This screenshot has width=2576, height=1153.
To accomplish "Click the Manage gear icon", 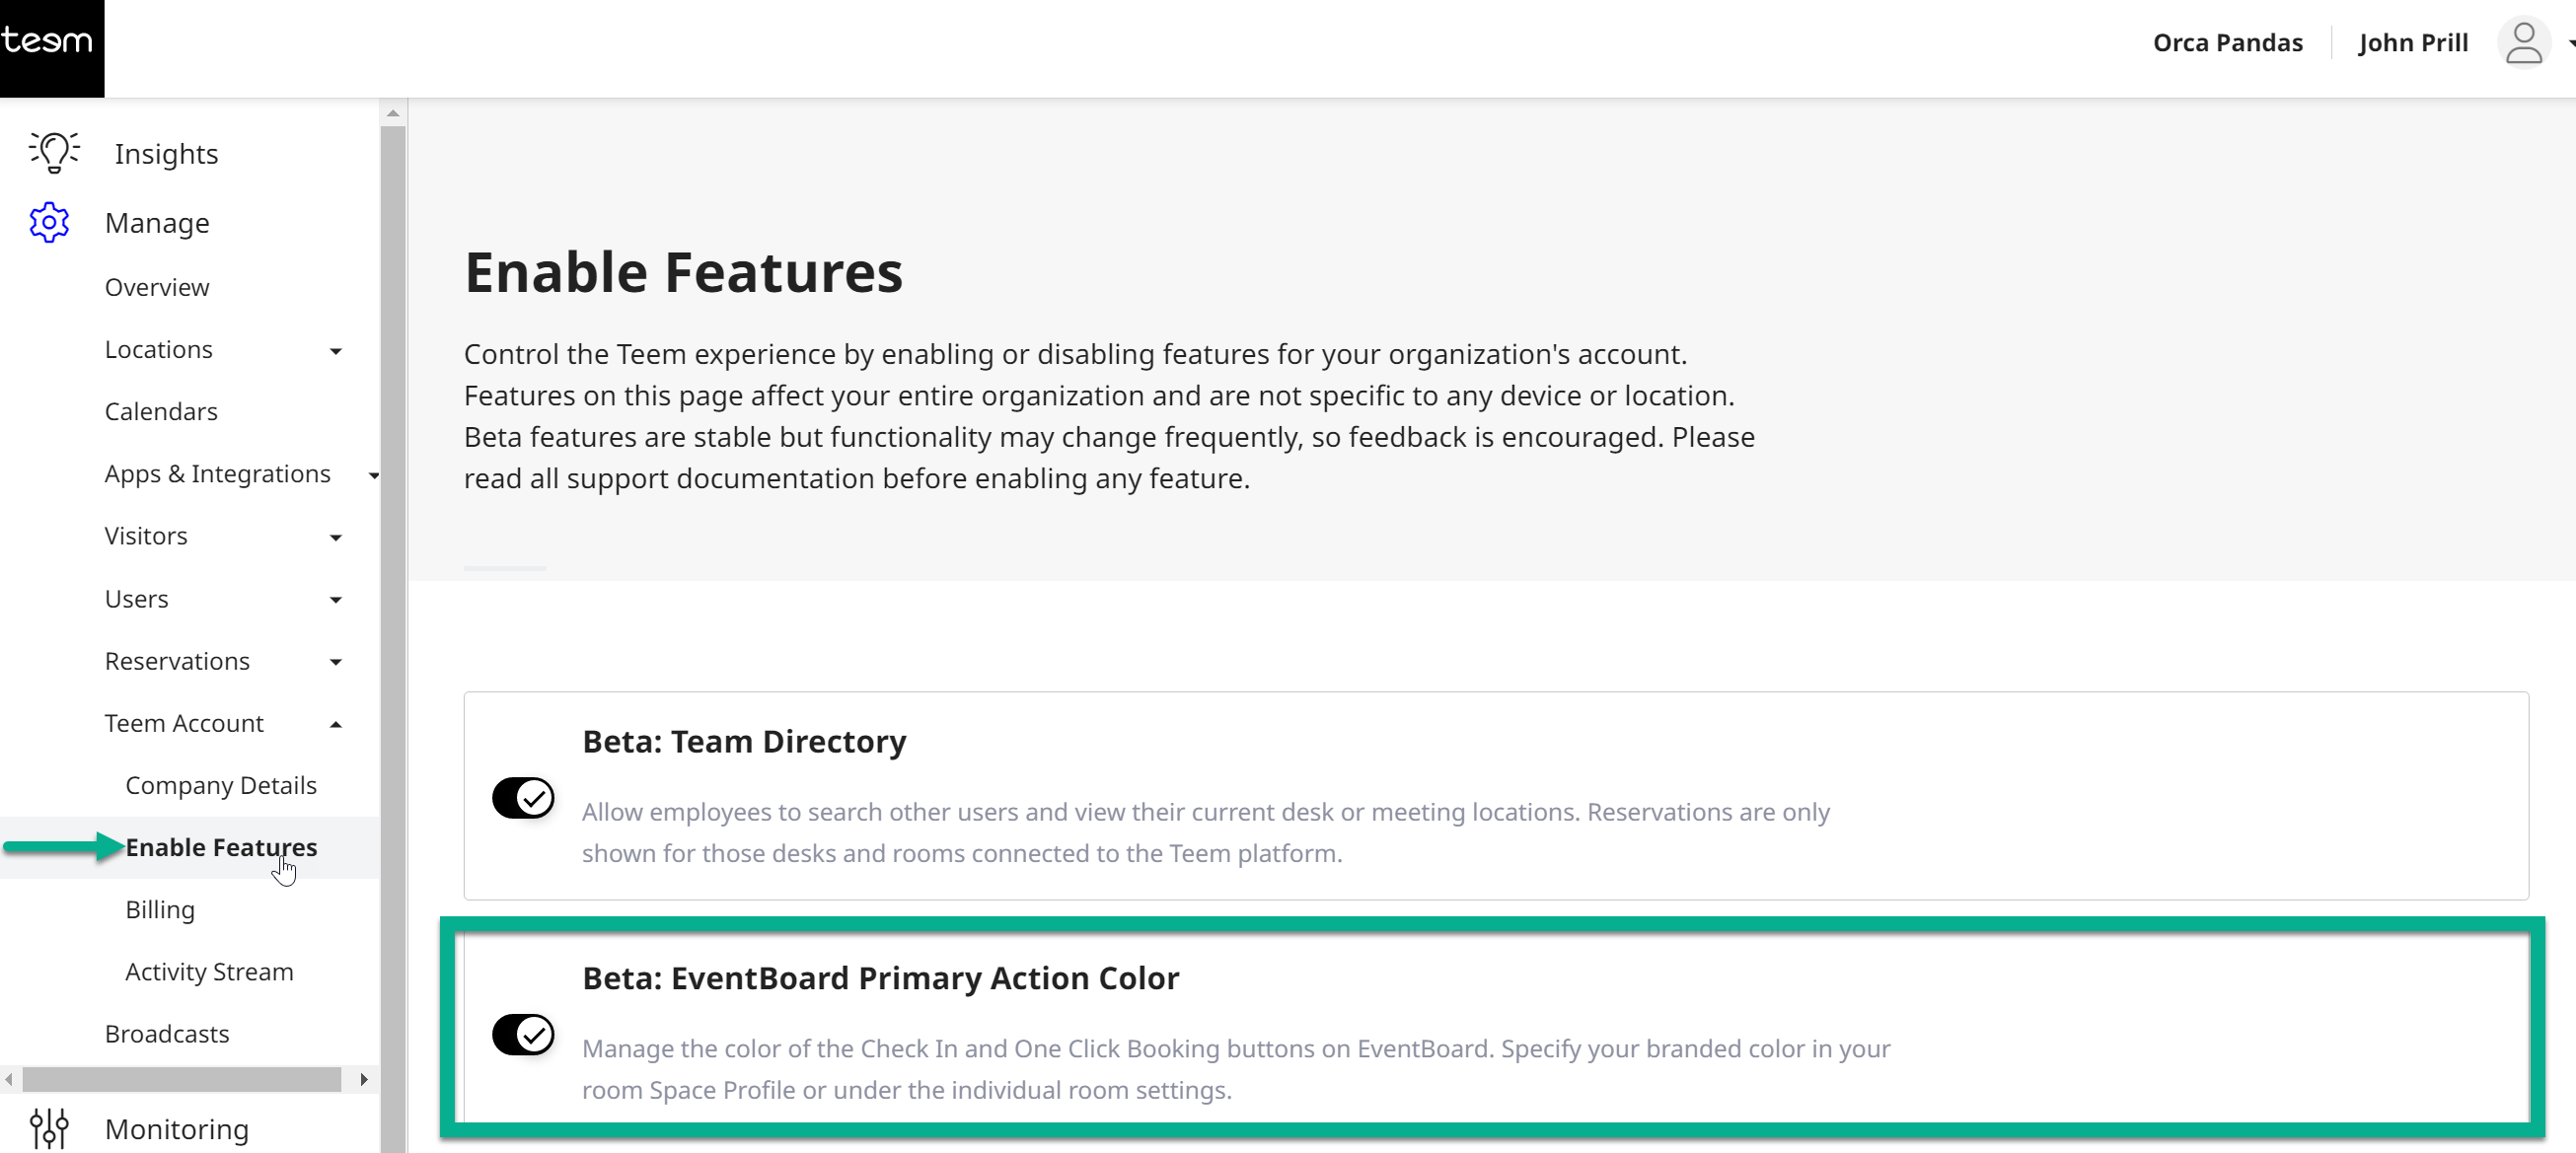I will [49, 223].
